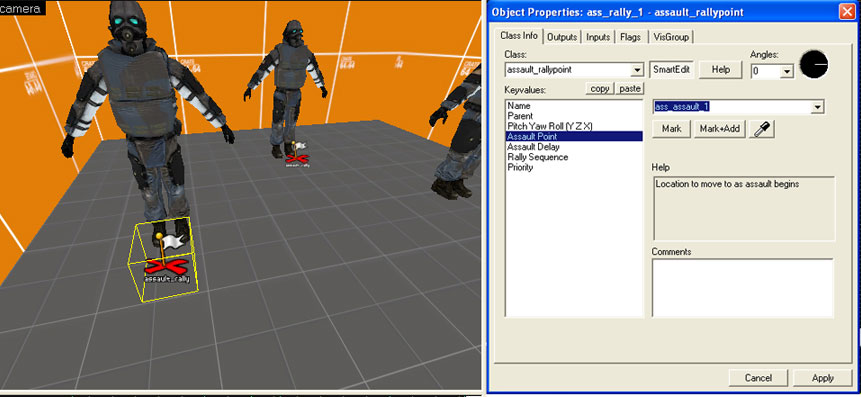Screen dimensions: 861x397
Task: Open the Flags tab
Action: (x=630, y=37)
